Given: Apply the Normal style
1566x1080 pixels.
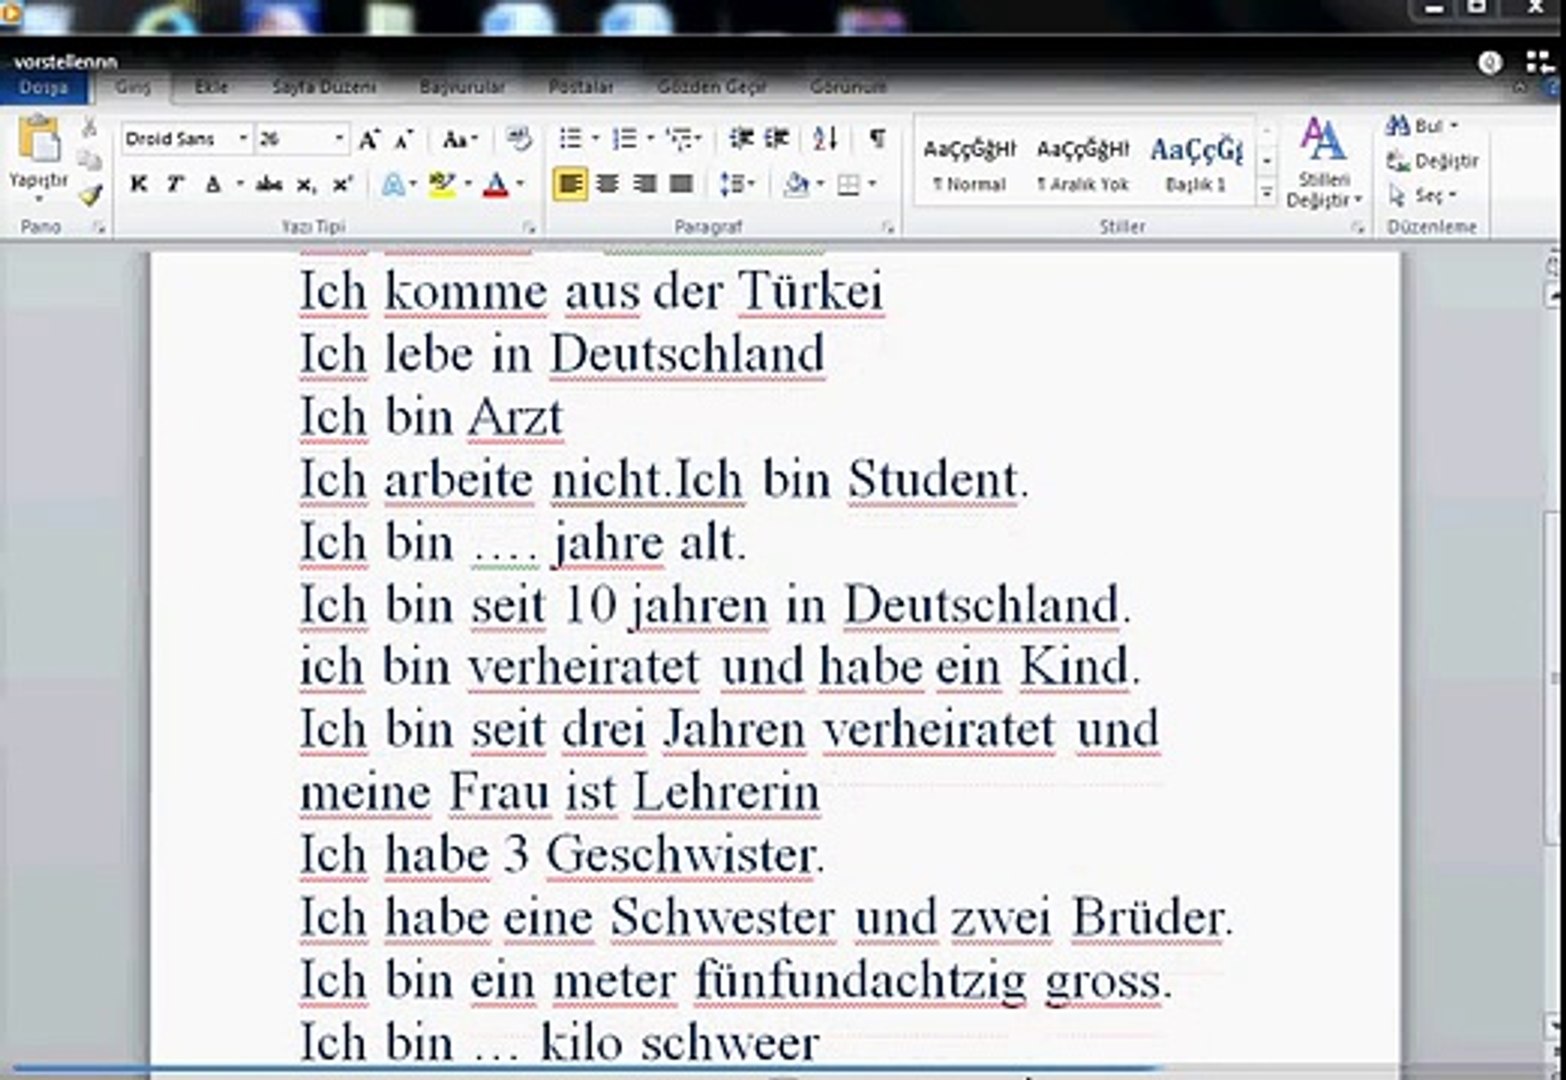Looking at the screenshot, I should (969, 164).
